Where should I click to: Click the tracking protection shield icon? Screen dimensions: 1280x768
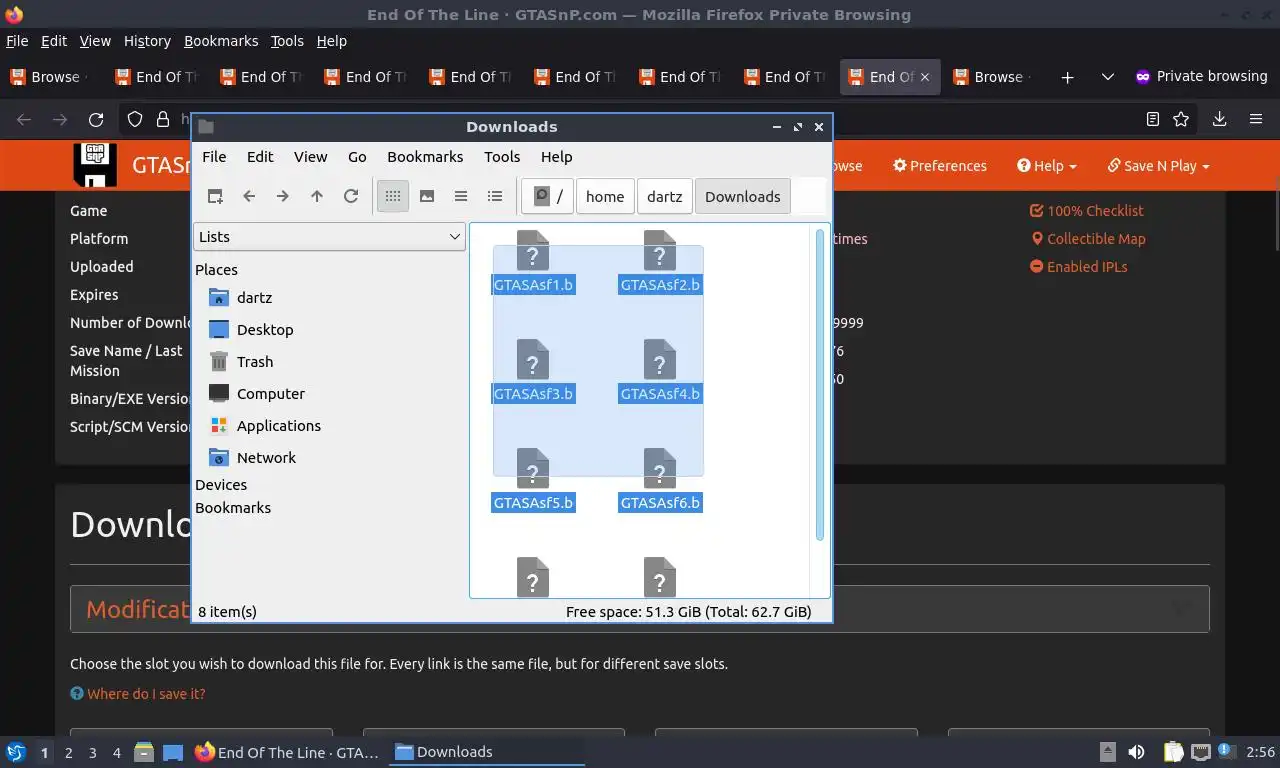pyautogui.click(x=135, y=119)
